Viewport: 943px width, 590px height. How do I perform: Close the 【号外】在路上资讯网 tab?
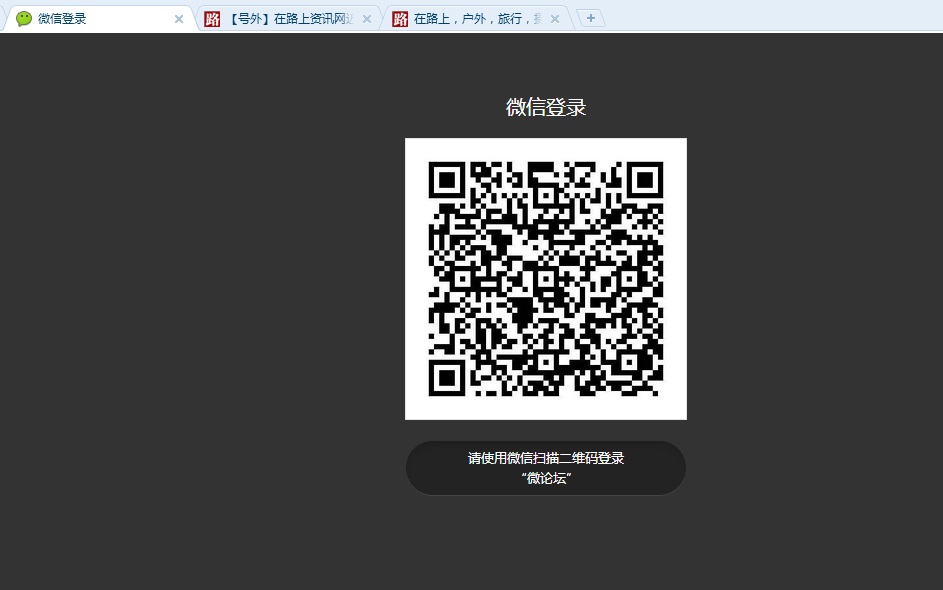pos(367,19)
